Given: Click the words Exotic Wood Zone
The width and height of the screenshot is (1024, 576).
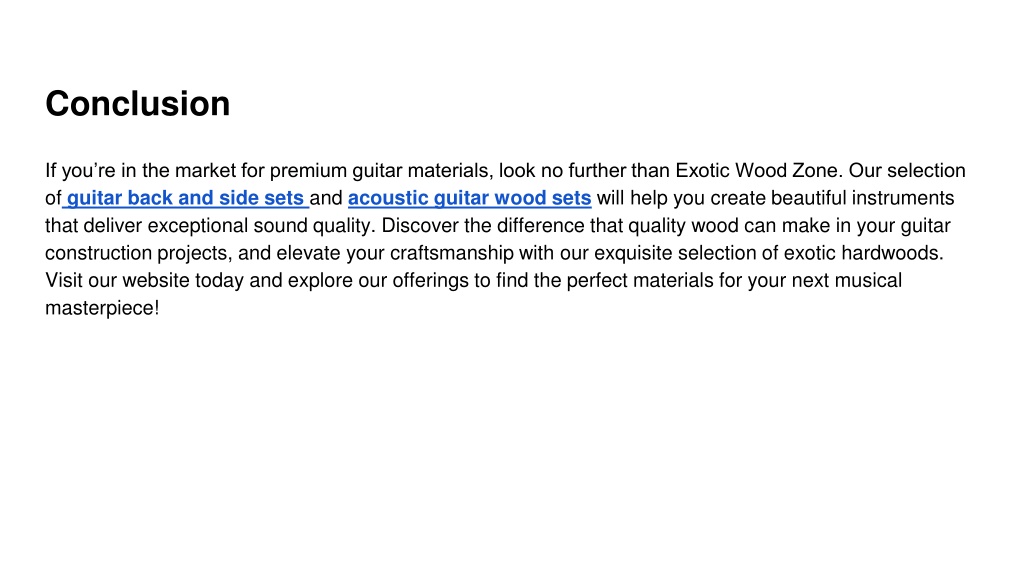Looking at the screenshot, I should coord(757,170).
